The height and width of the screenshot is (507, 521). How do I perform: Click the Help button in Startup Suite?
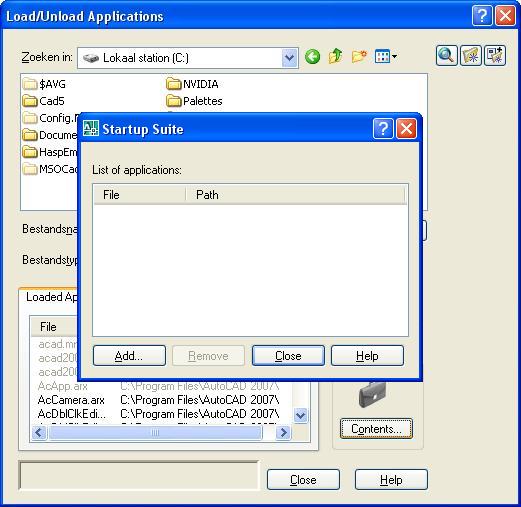click(x=367, y=356)
